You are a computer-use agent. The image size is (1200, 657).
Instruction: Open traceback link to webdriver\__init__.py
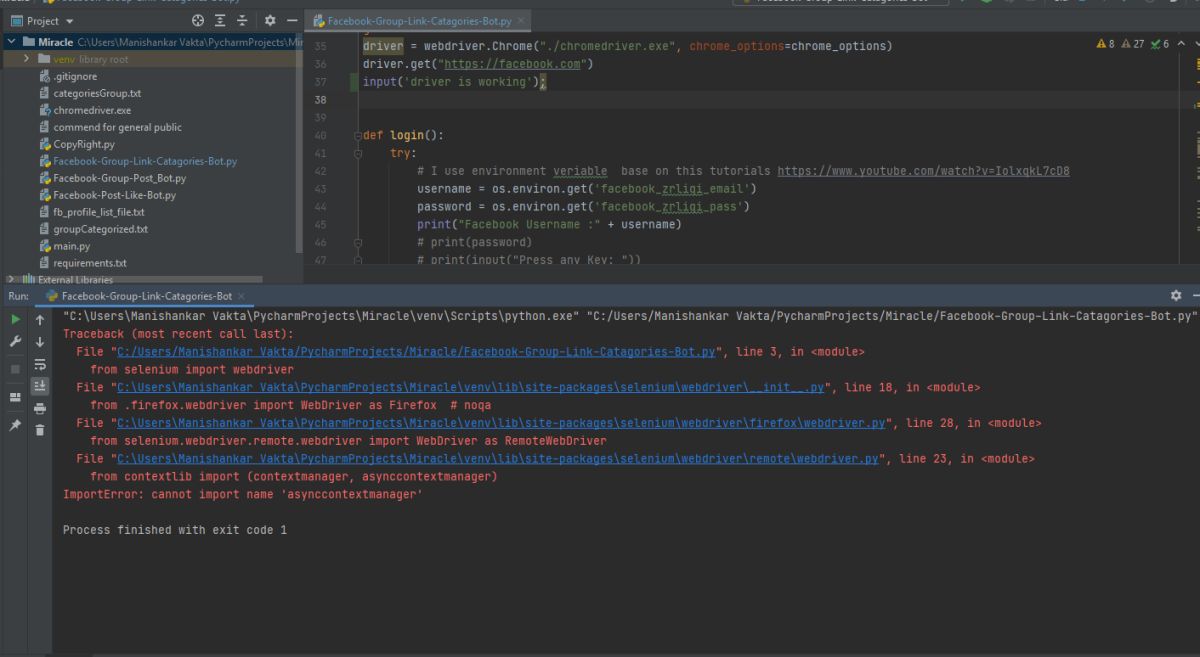pos(470,388)
